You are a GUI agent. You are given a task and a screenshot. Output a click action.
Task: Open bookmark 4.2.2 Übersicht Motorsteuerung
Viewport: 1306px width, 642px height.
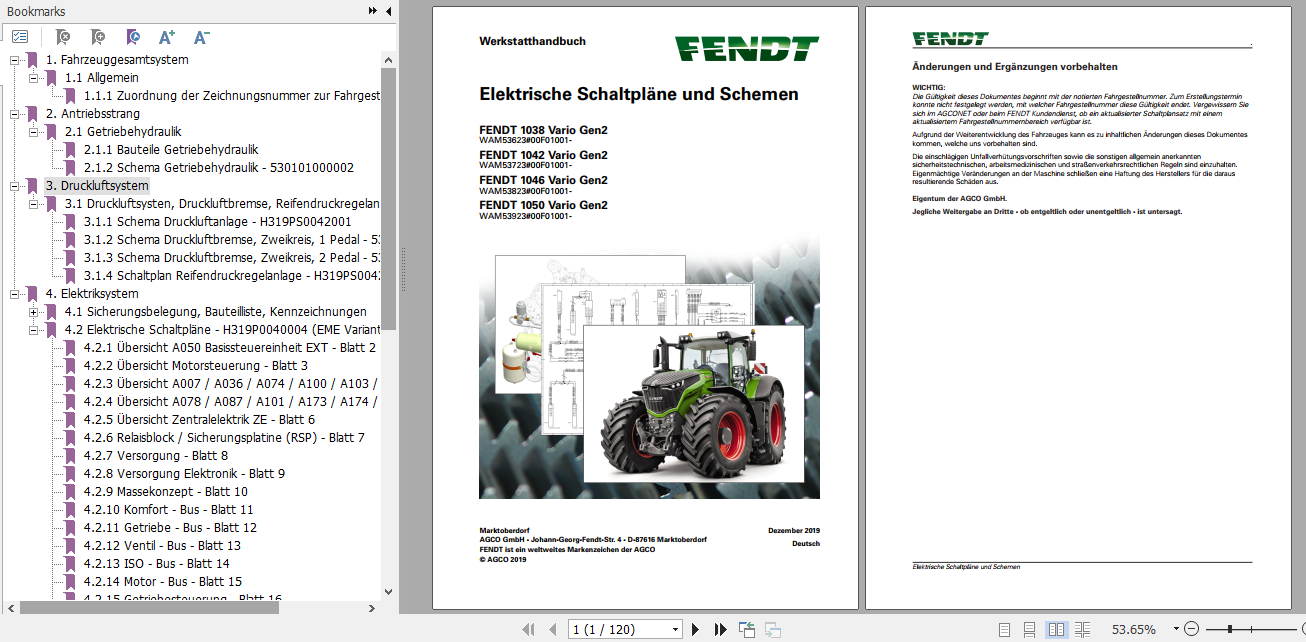pyautogui.click(x=195, y=366)
